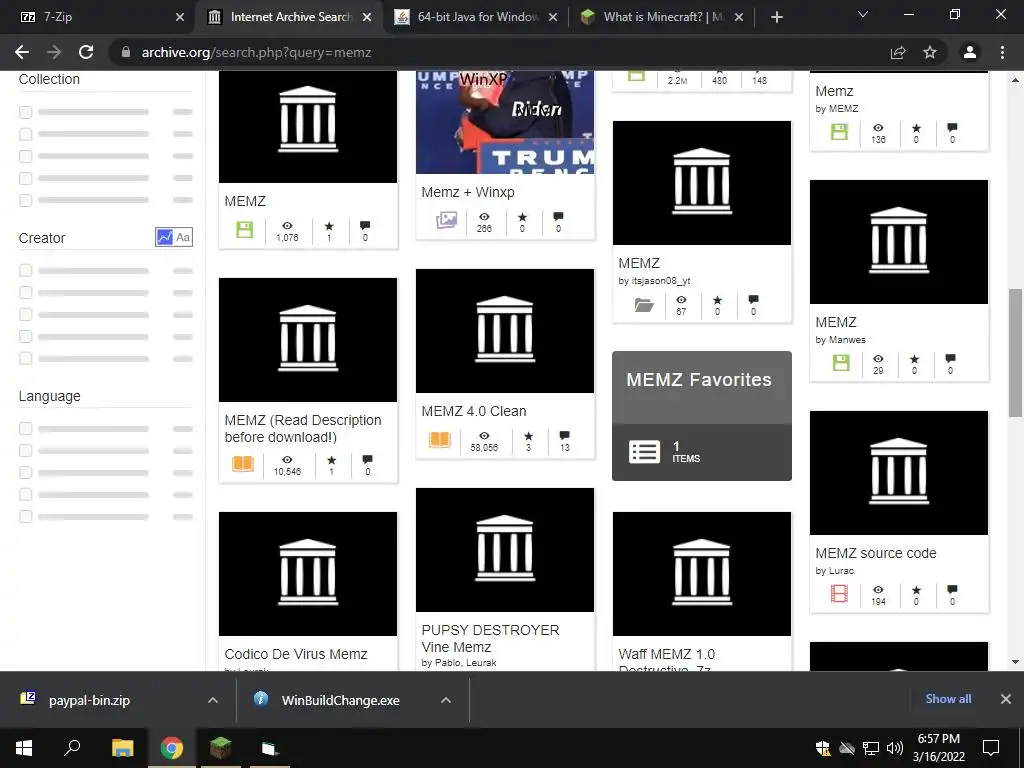Open a new browser tab
This screenshot has height=768, width=1024.
pyautogui.click(x=776, y=17)
